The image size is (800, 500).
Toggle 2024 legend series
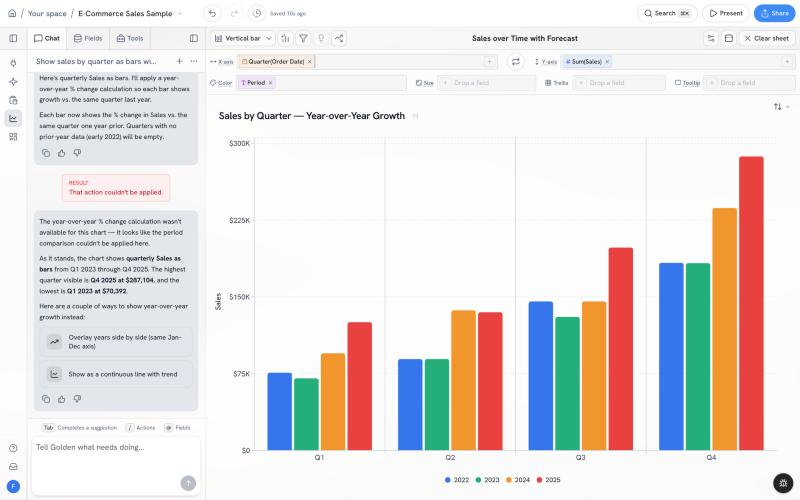click(518, 480)
